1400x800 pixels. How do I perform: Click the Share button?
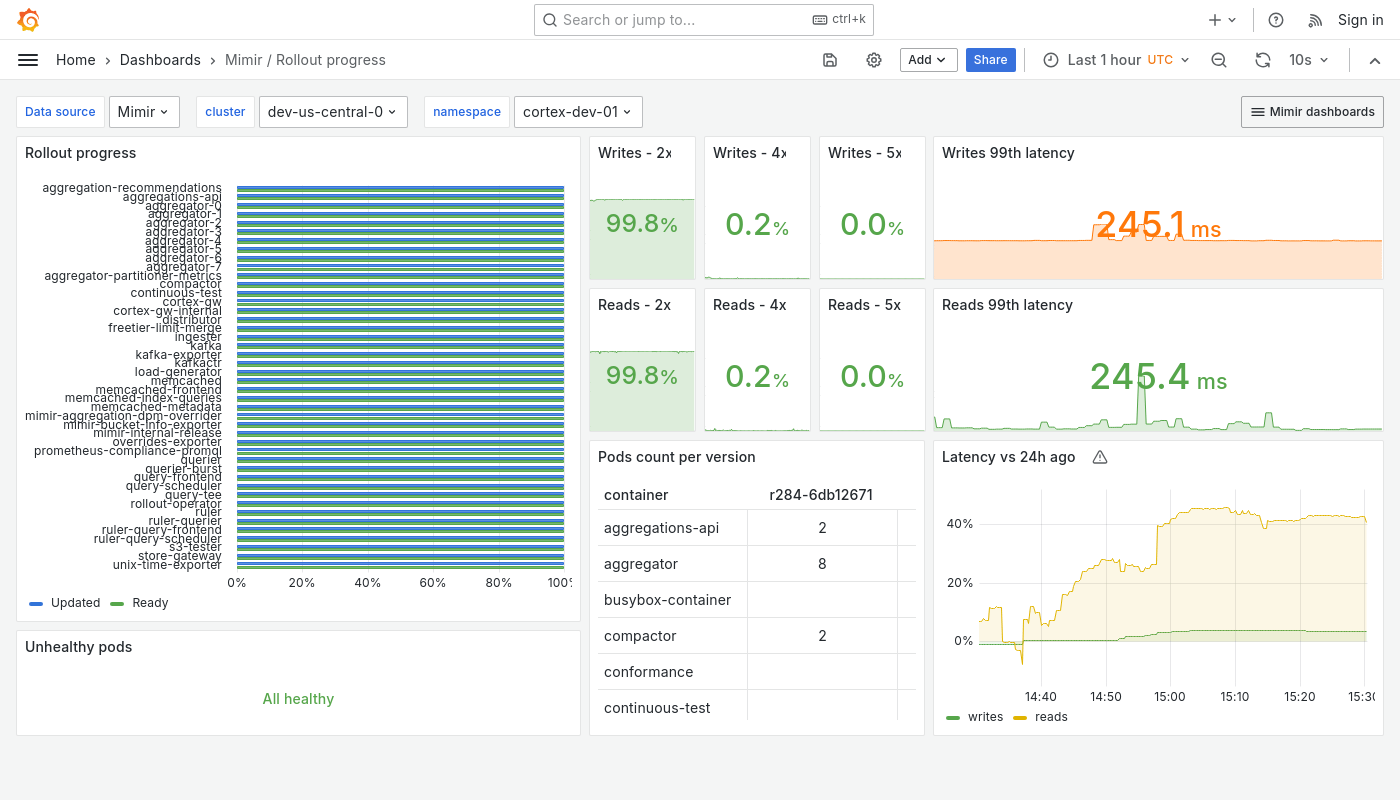[990, 60]
